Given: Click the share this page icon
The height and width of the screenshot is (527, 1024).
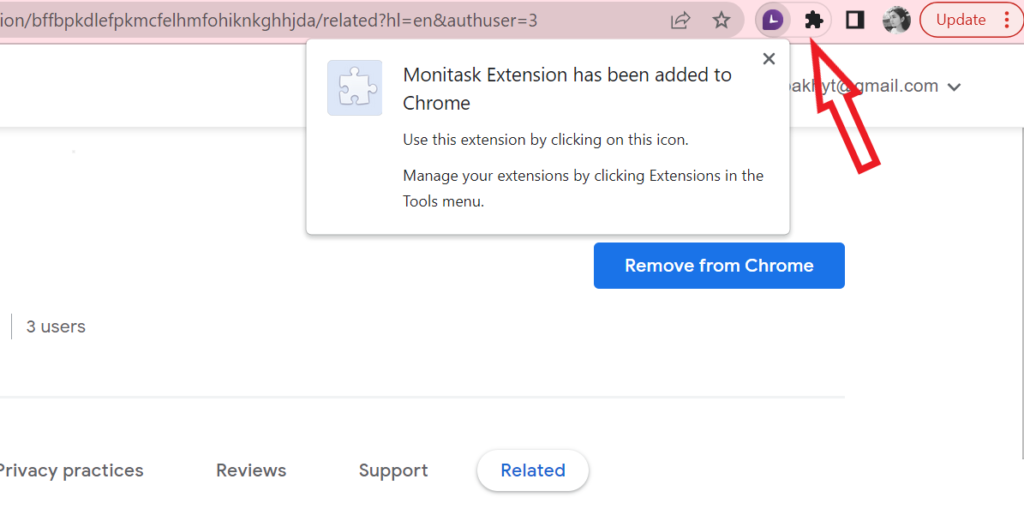Looking at the screenshot, I should tap(680, 20).
